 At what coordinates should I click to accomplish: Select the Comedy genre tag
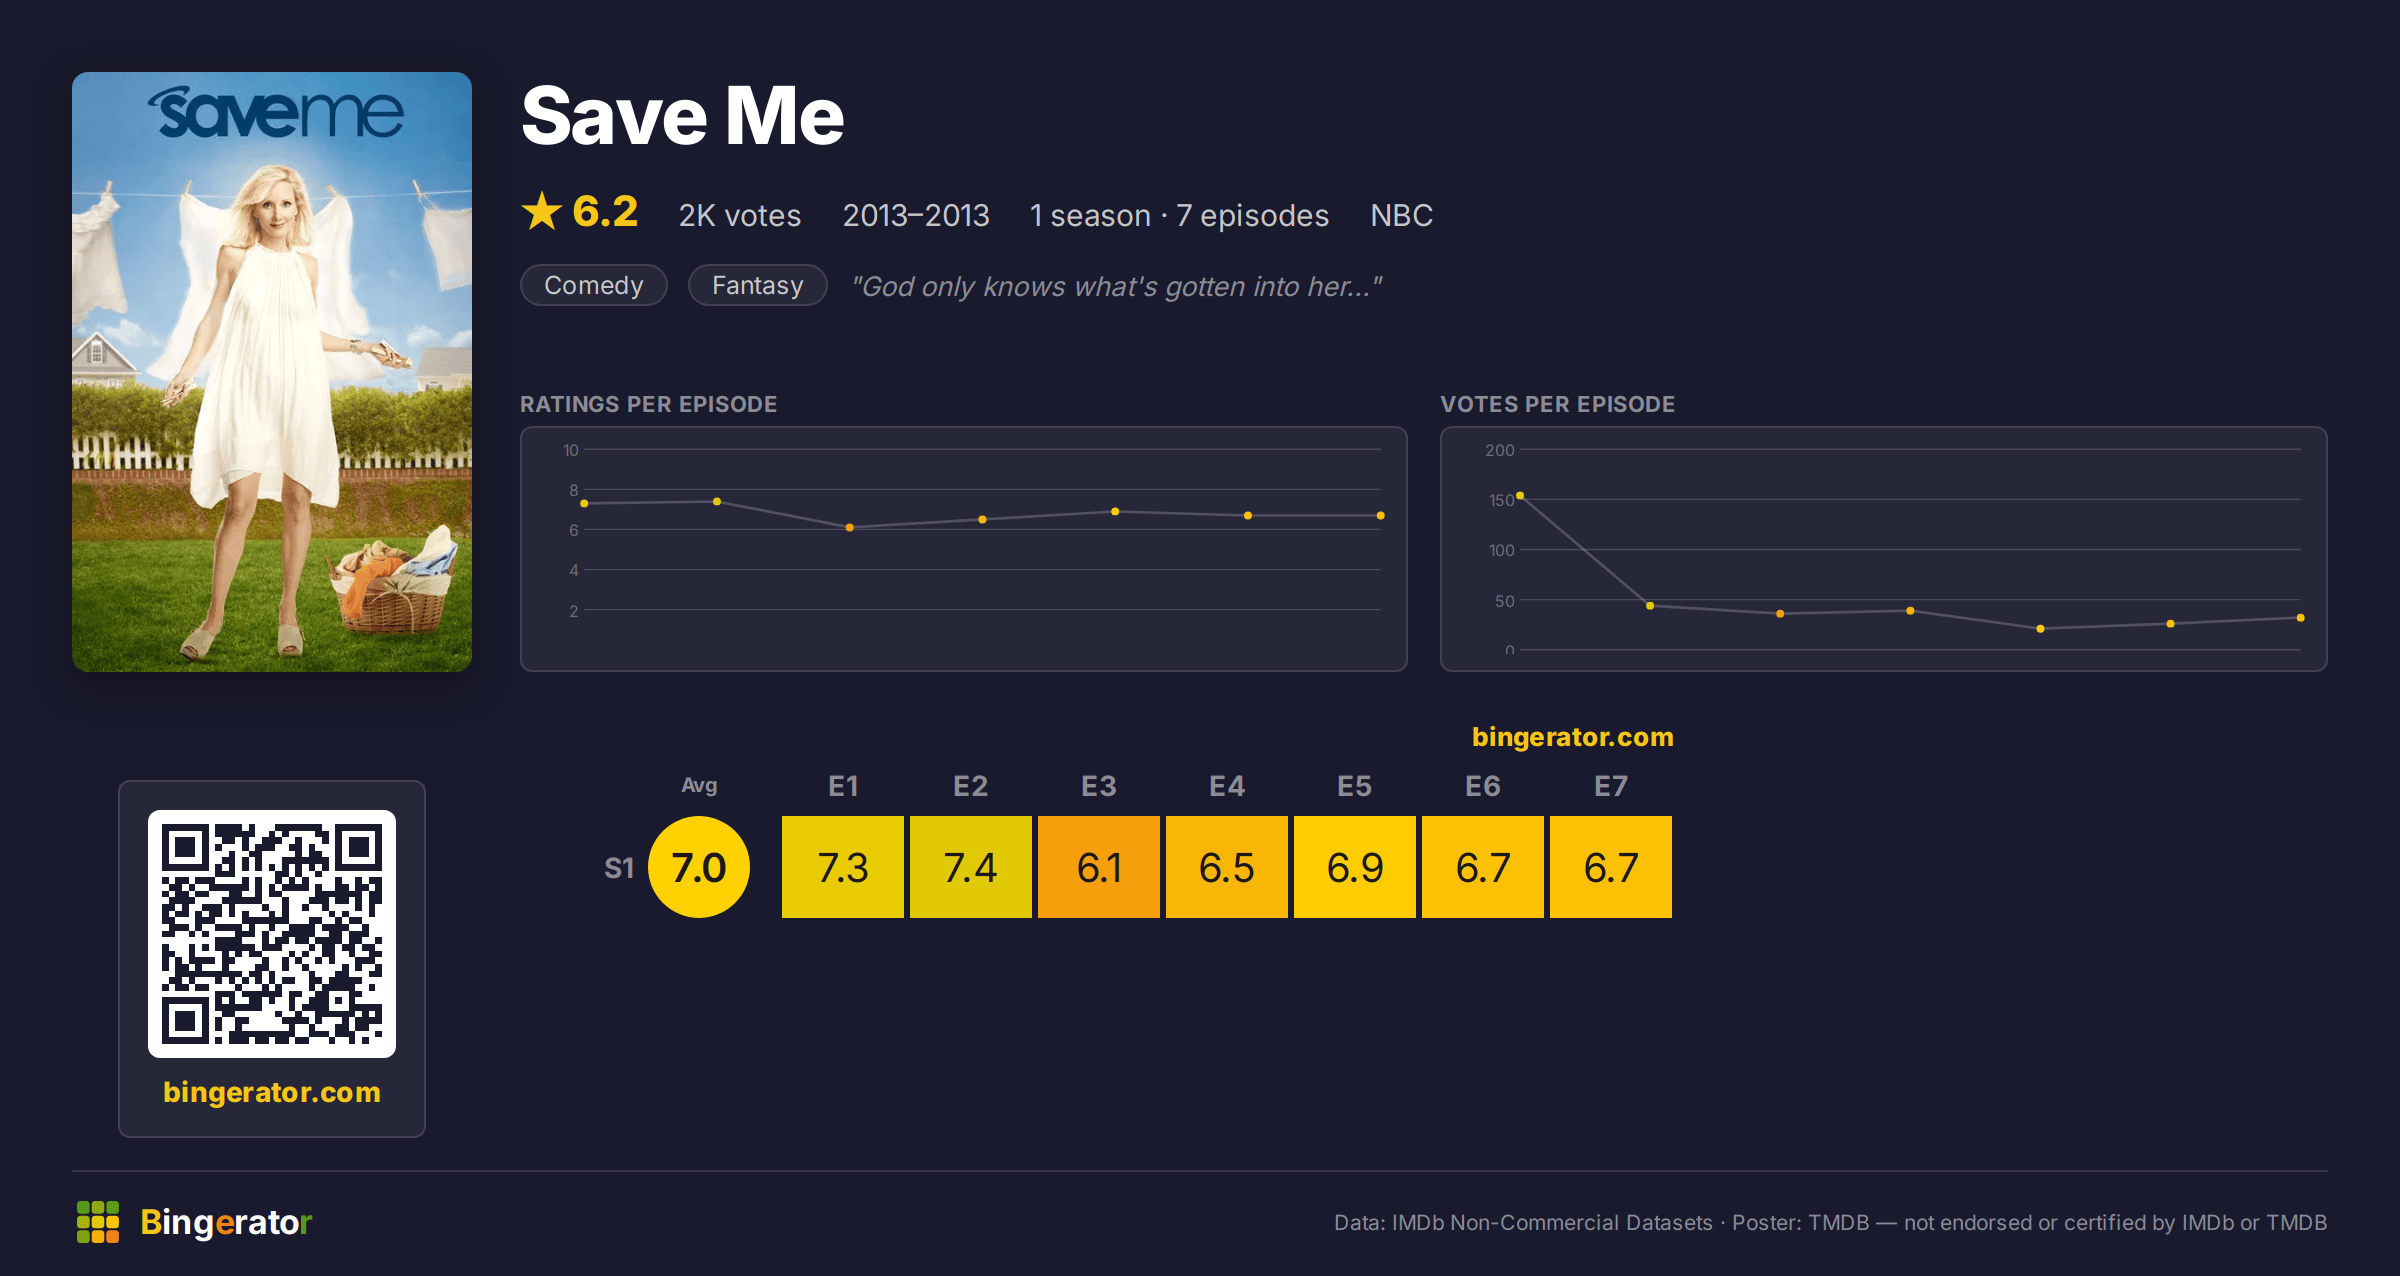click(594, 285)
